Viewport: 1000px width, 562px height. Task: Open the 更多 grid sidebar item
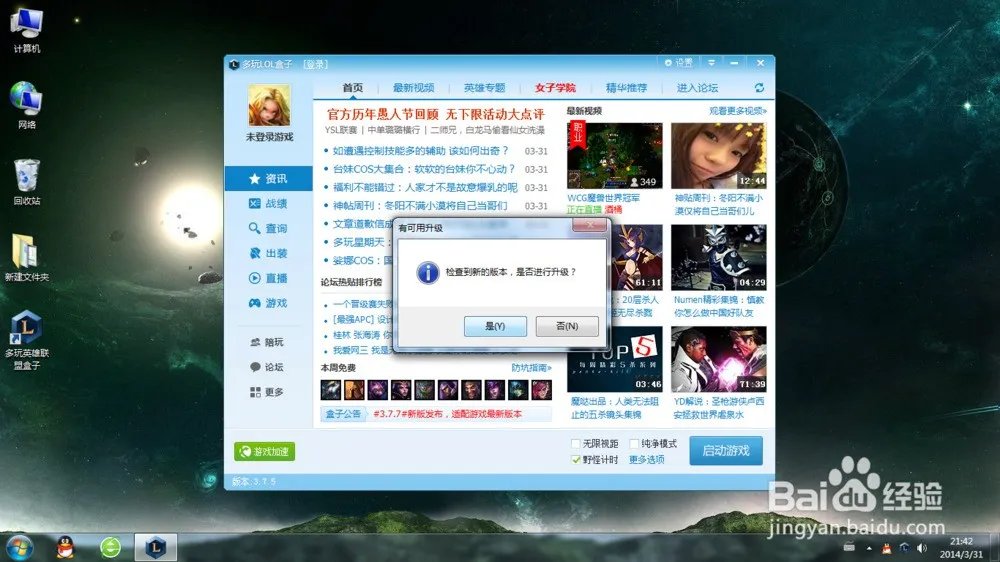coord(267,392)
